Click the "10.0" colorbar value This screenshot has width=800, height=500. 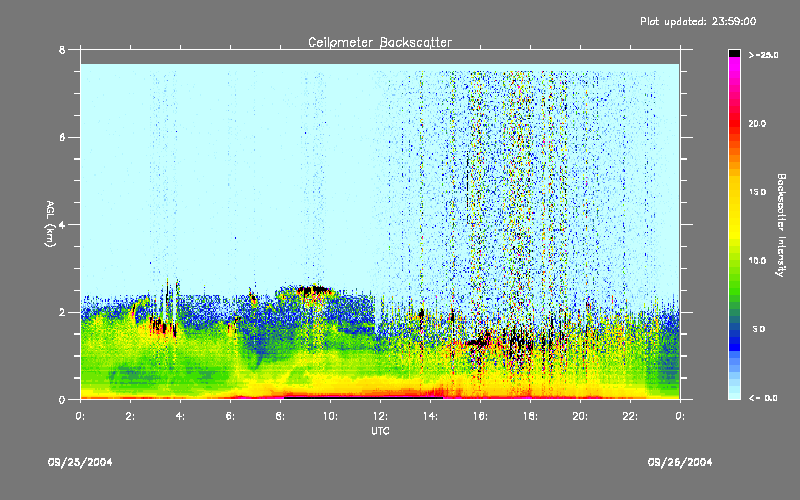click(x=757, y=261)
